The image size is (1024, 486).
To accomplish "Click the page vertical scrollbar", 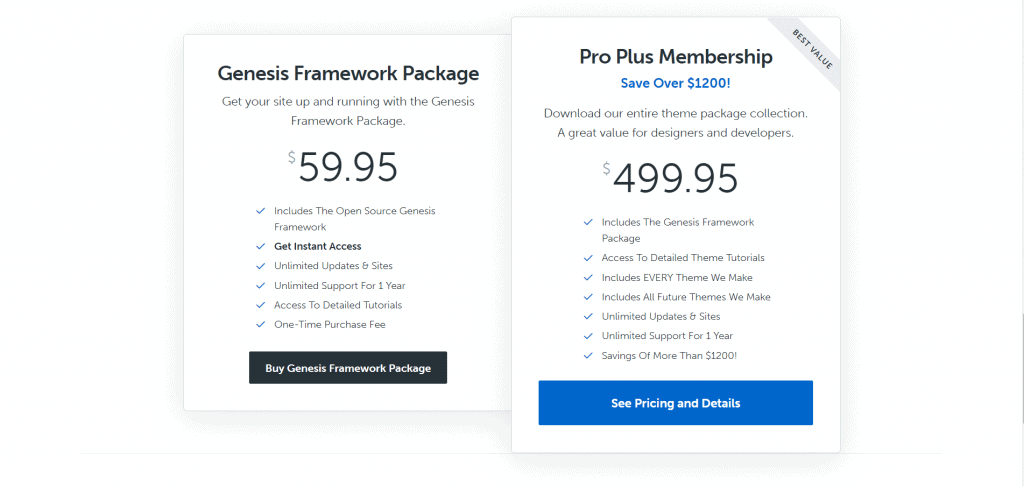I will coord(1021,243).
